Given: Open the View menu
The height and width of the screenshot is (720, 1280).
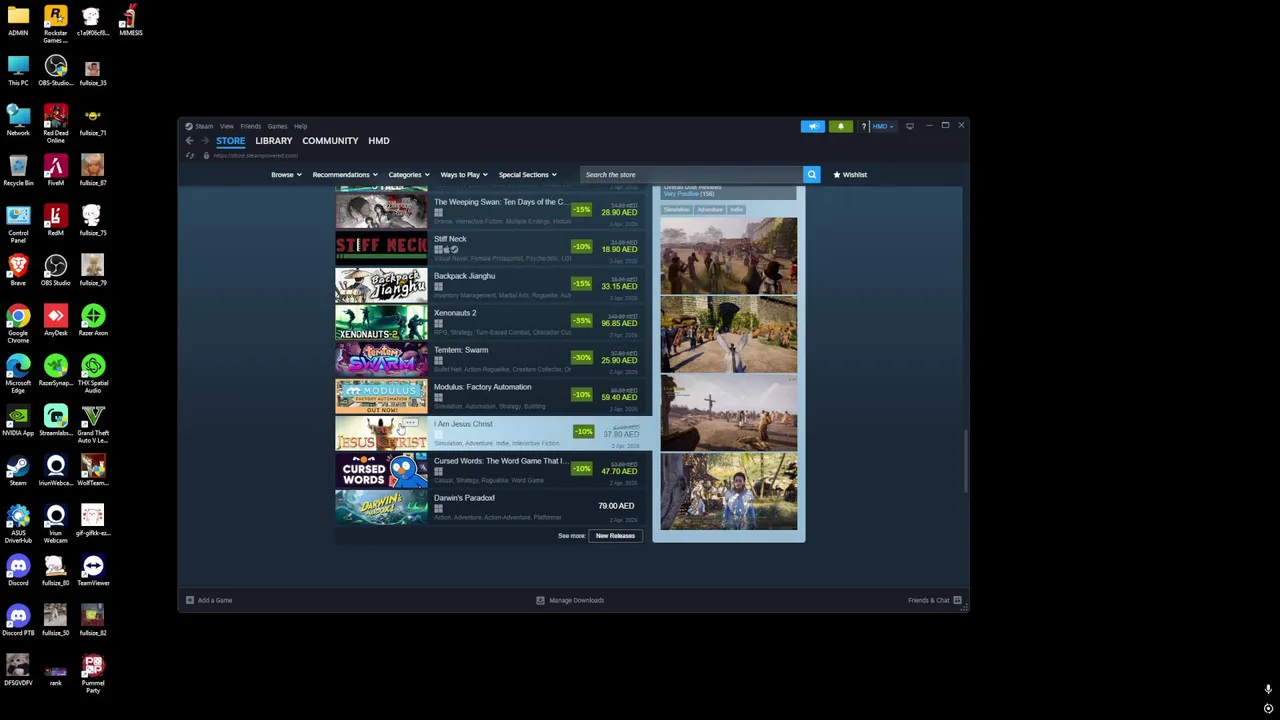Looking at the screenshot, I should point(227,126).
